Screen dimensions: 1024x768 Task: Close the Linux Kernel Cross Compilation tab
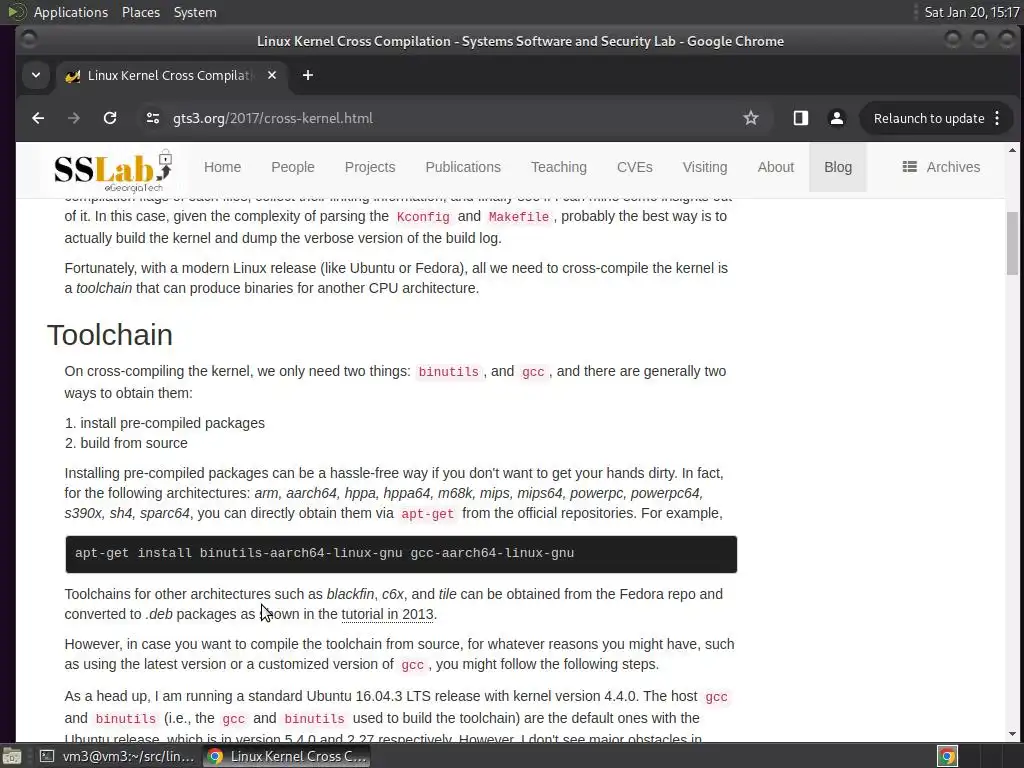click(272, 75)
